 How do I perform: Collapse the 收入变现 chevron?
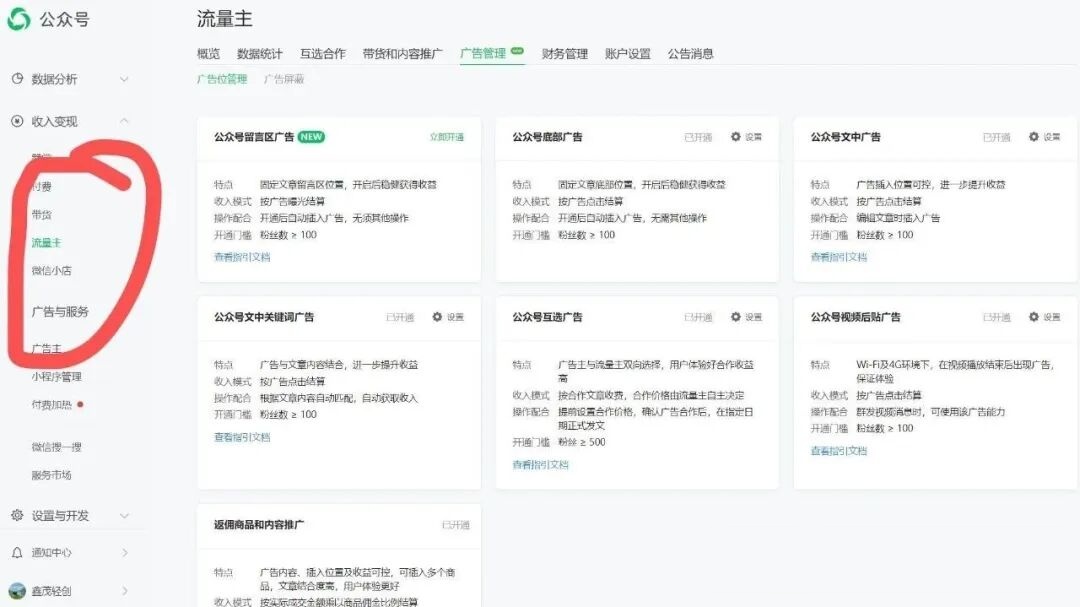tap(124, 121)
